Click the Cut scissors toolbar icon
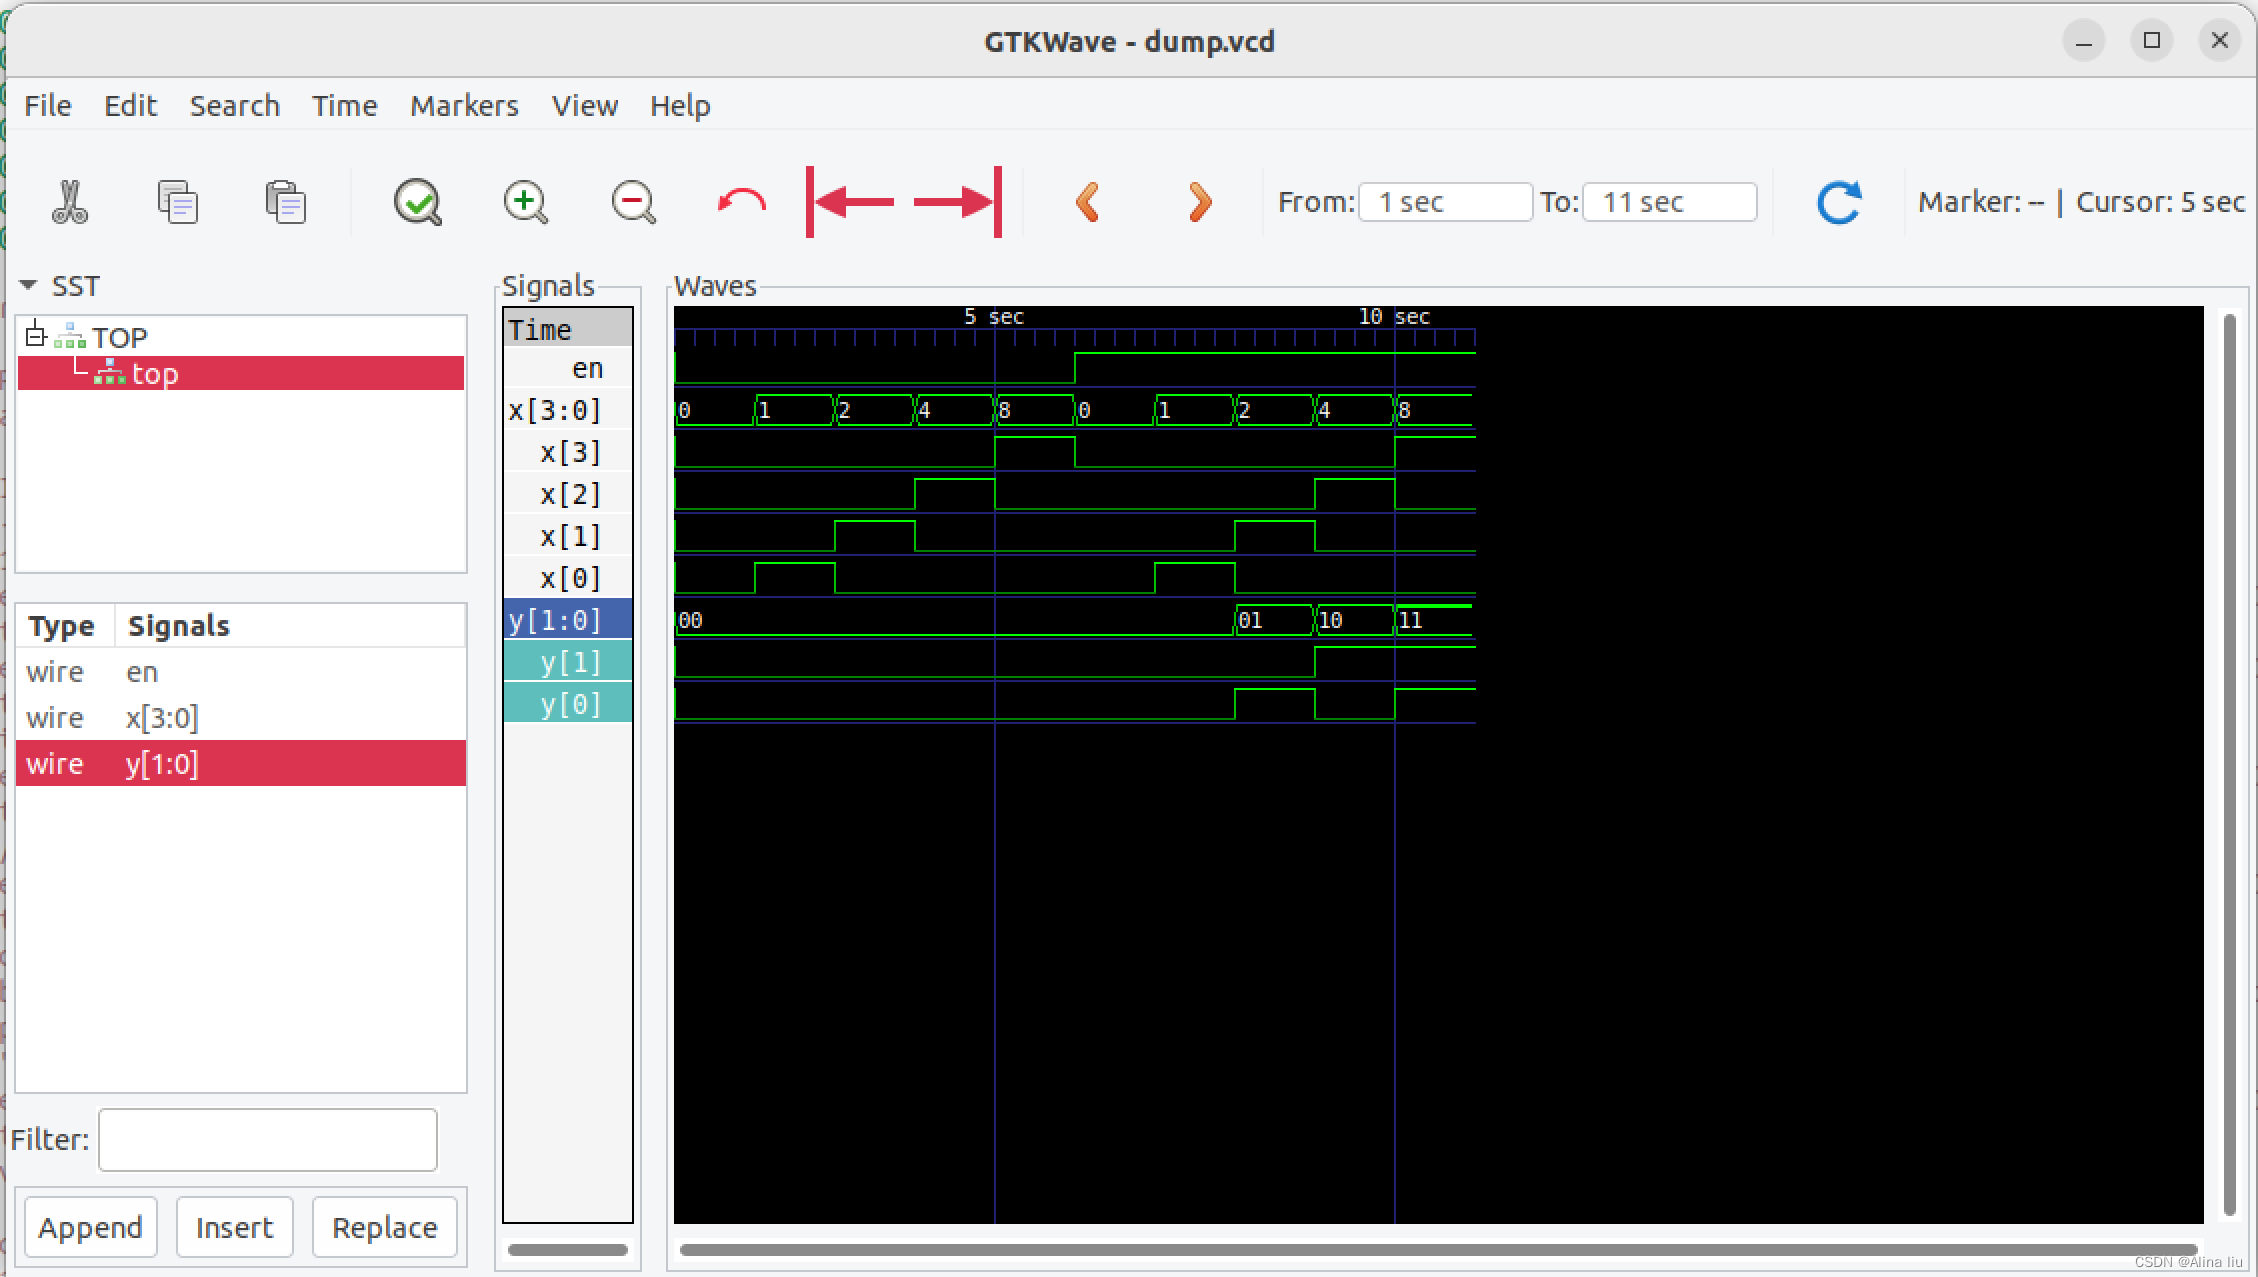 tap(69, 202)
